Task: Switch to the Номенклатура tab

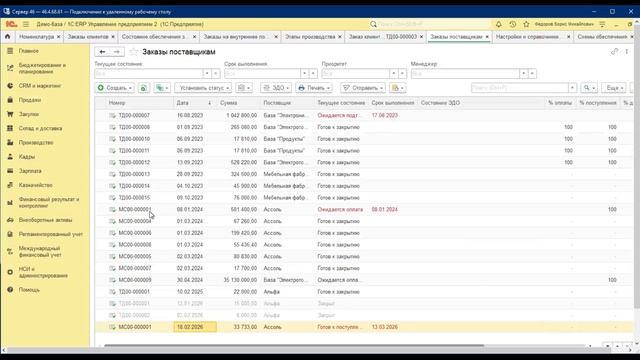Action: click(36, 37)
